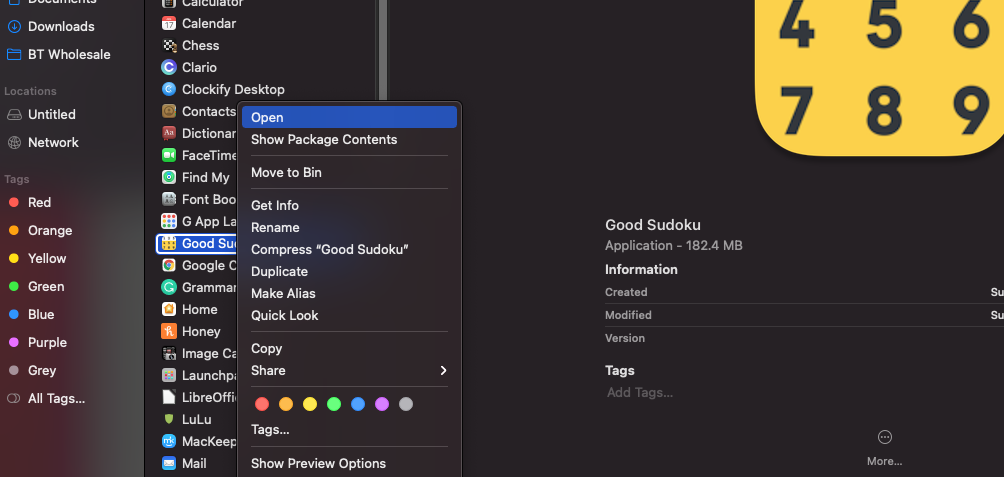Apply red tag dot in context menu
This screenshot has height=477, width=1004.
click(262, 404)
